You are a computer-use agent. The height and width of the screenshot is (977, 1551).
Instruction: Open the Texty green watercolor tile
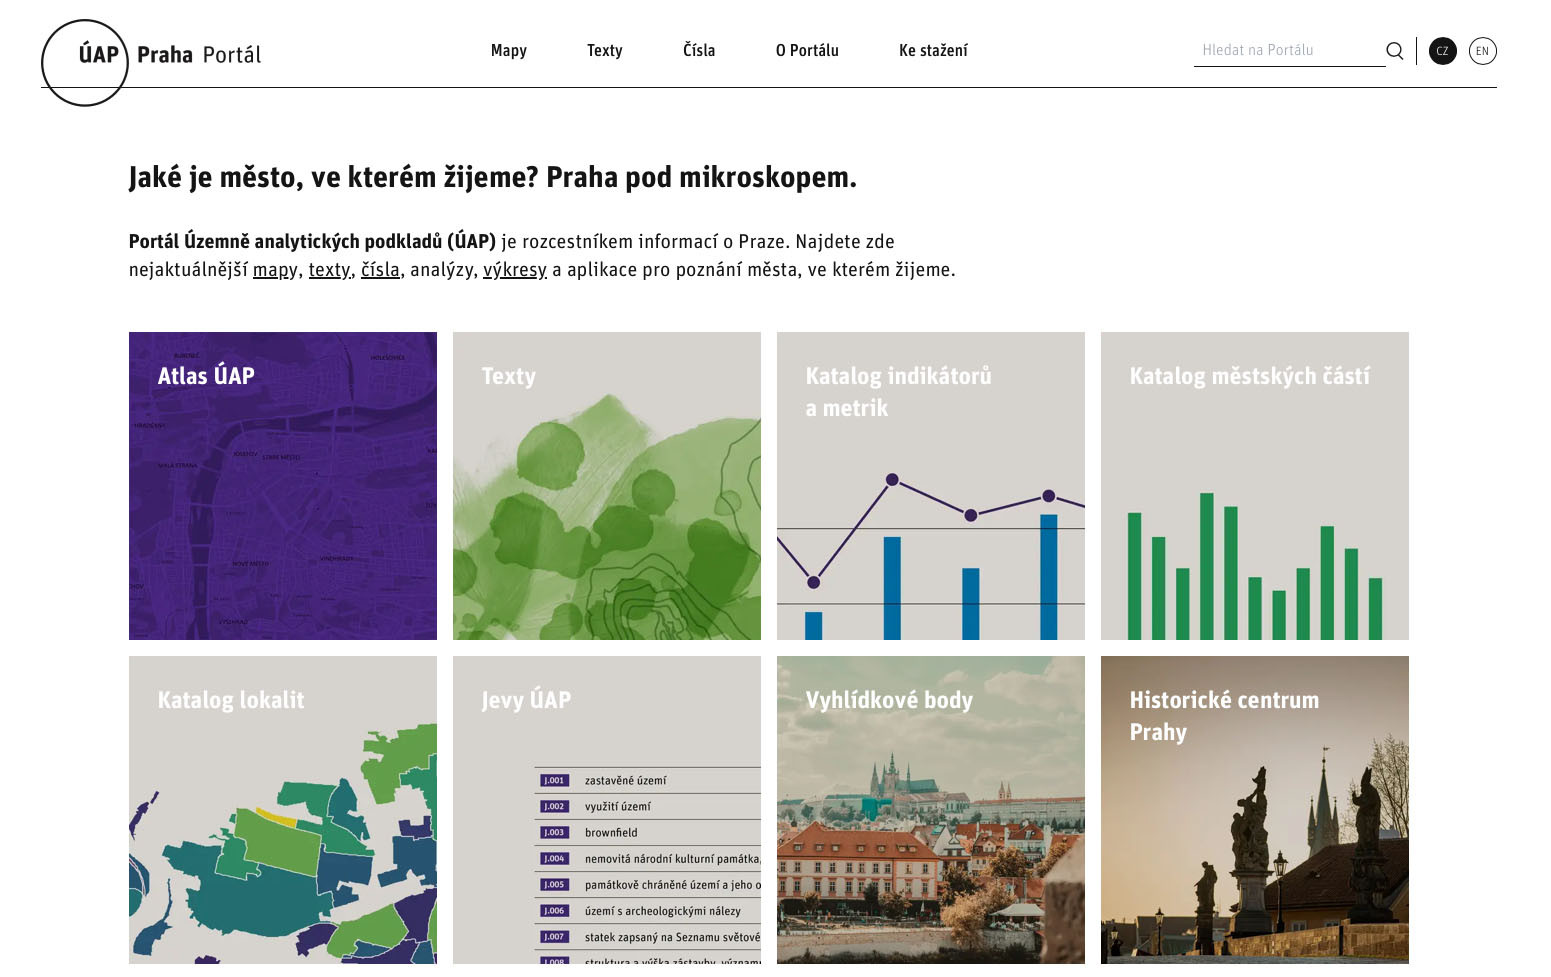coord(607,486)
